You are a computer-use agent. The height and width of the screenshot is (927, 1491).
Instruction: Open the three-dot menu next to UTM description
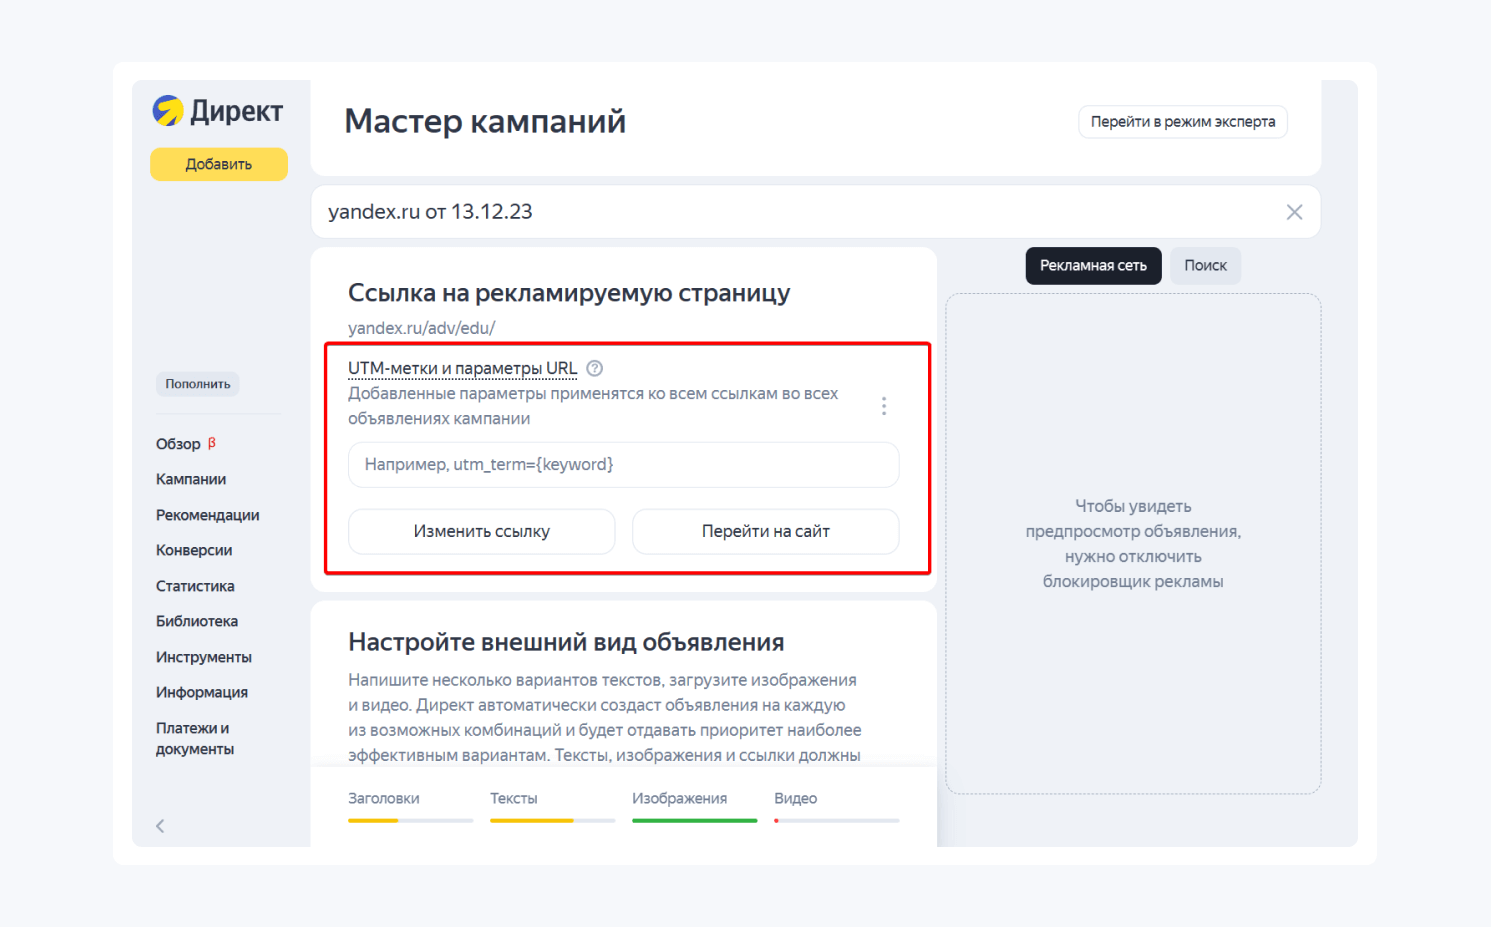tap(884, 406)
